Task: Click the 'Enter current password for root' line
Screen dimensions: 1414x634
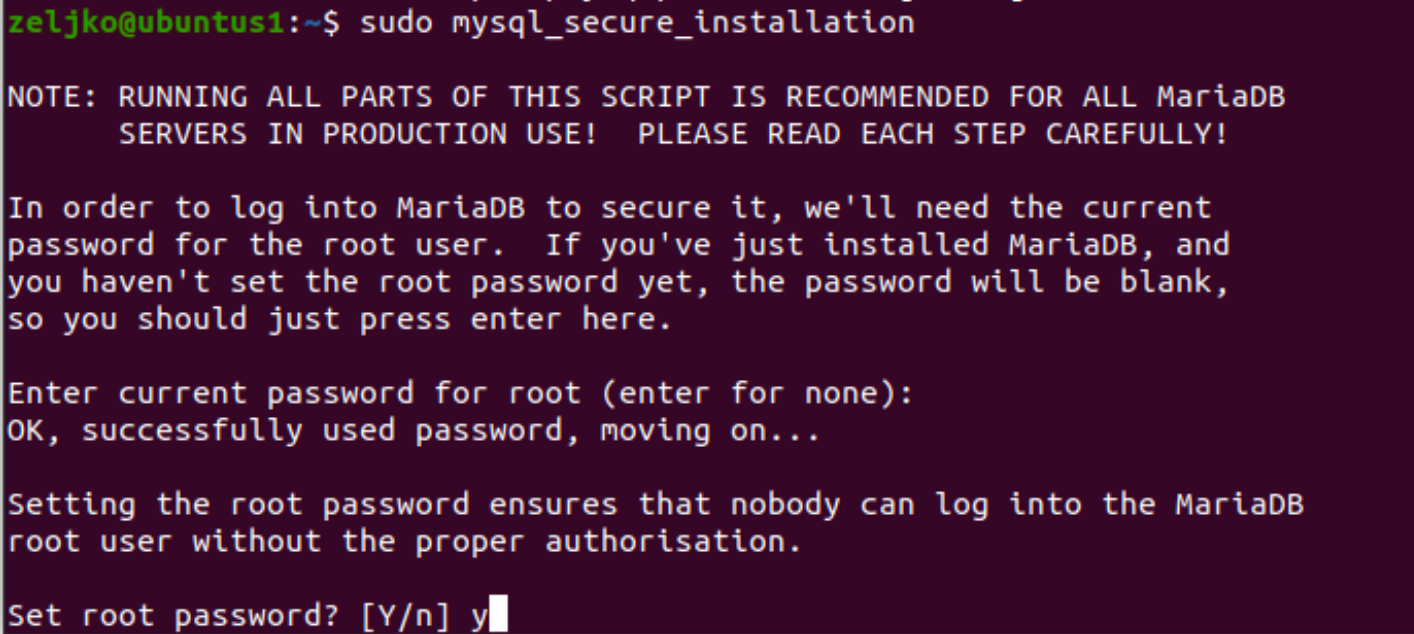Action: [x=460, y=394]
